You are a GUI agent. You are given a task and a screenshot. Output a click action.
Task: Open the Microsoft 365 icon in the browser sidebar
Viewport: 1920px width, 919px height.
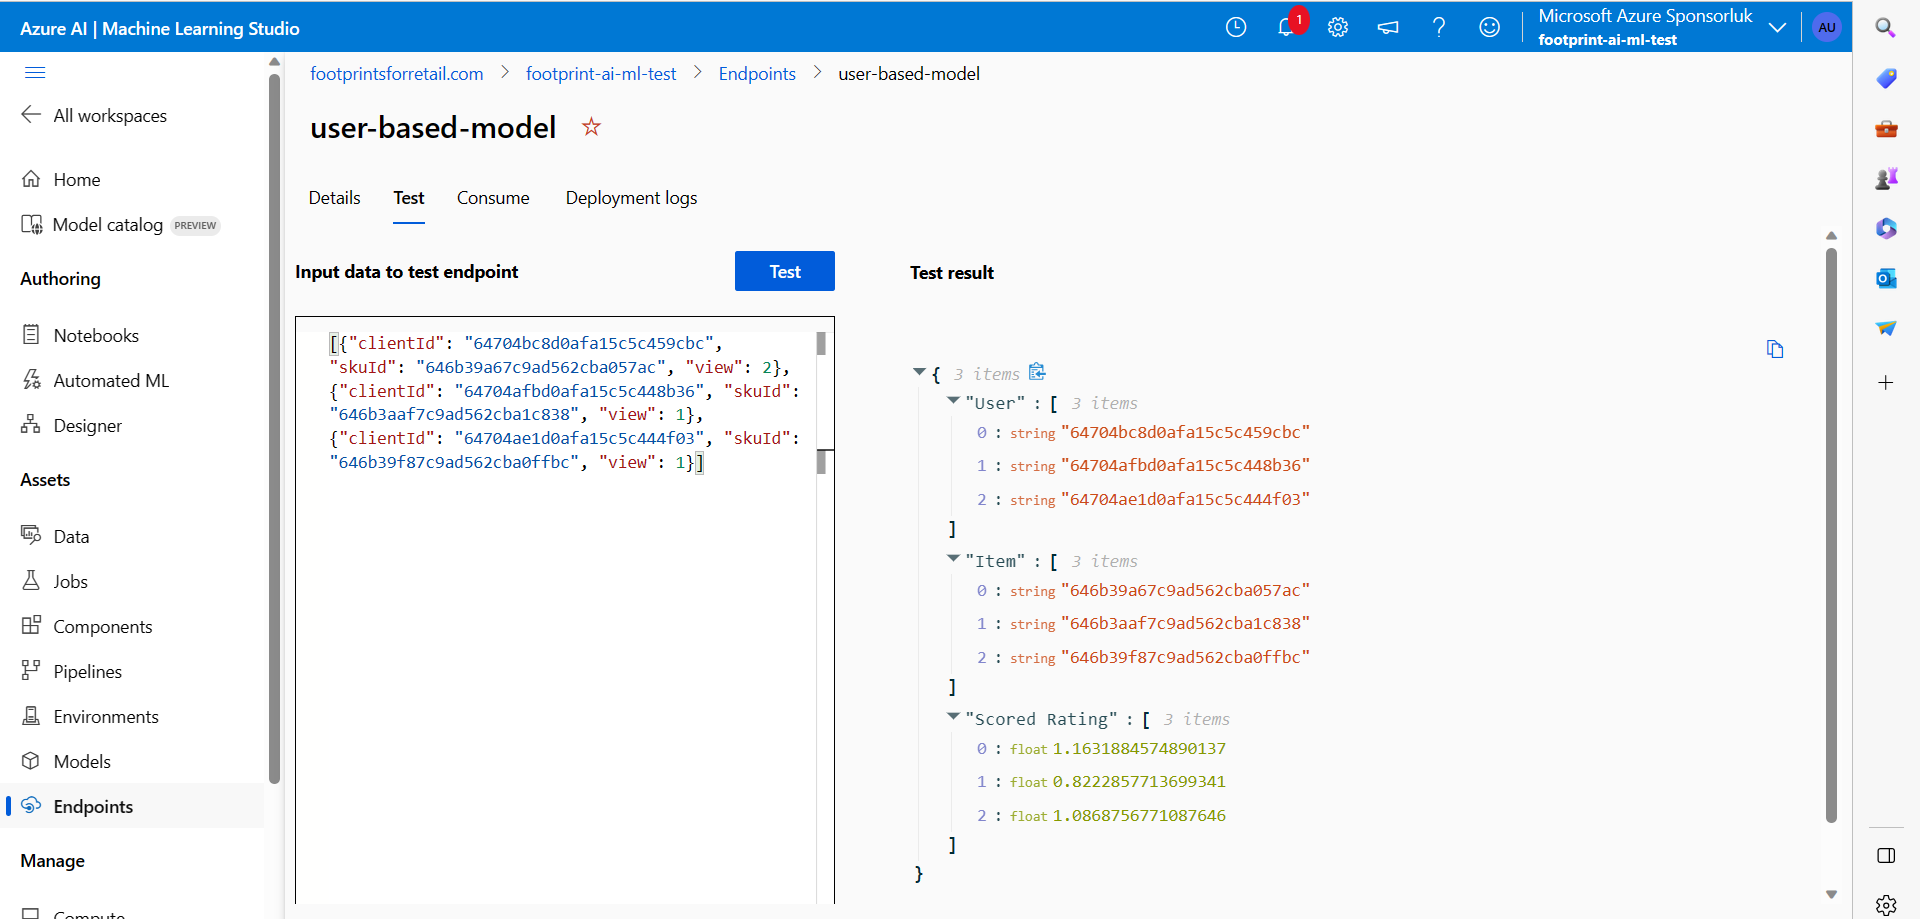[1886, 228]
